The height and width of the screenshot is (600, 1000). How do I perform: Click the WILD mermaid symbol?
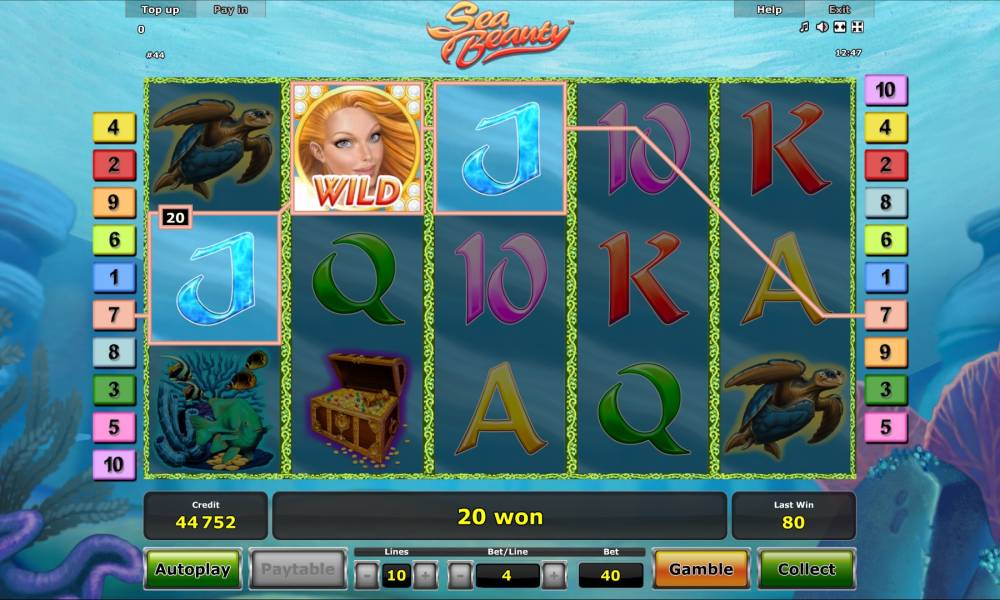[x=357, y=147]
